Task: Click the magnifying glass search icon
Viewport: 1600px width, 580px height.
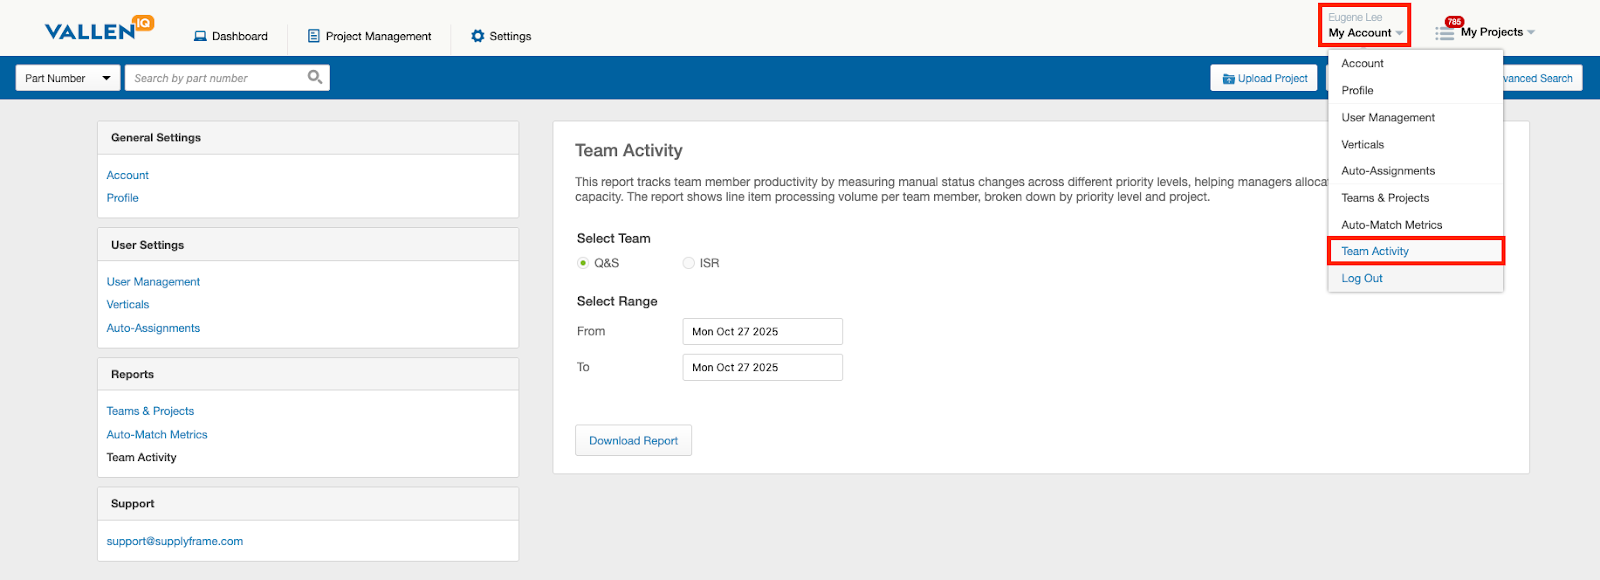Action: point(315,77)
